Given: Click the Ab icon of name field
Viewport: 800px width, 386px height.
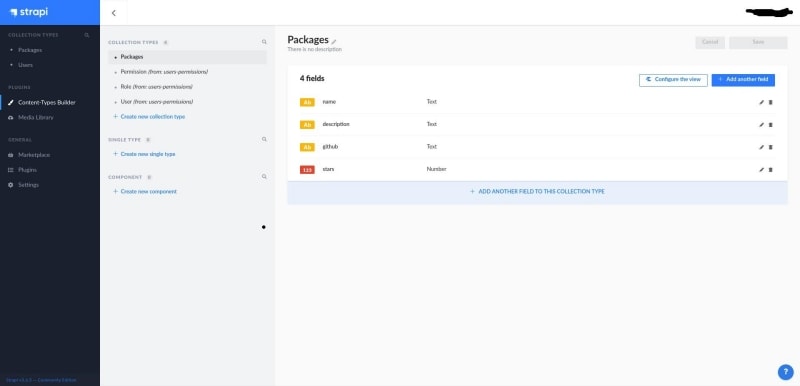Looking at the screenshot, I should (307, 102).
